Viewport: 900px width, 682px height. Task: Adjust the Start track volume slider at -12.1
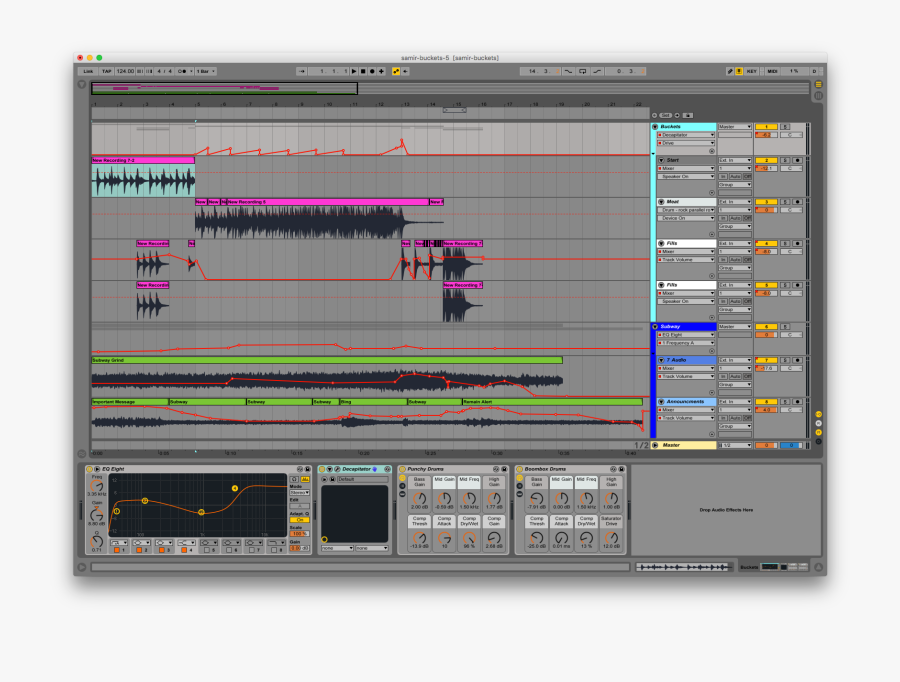pyautogui.click(x=766, y=169)
